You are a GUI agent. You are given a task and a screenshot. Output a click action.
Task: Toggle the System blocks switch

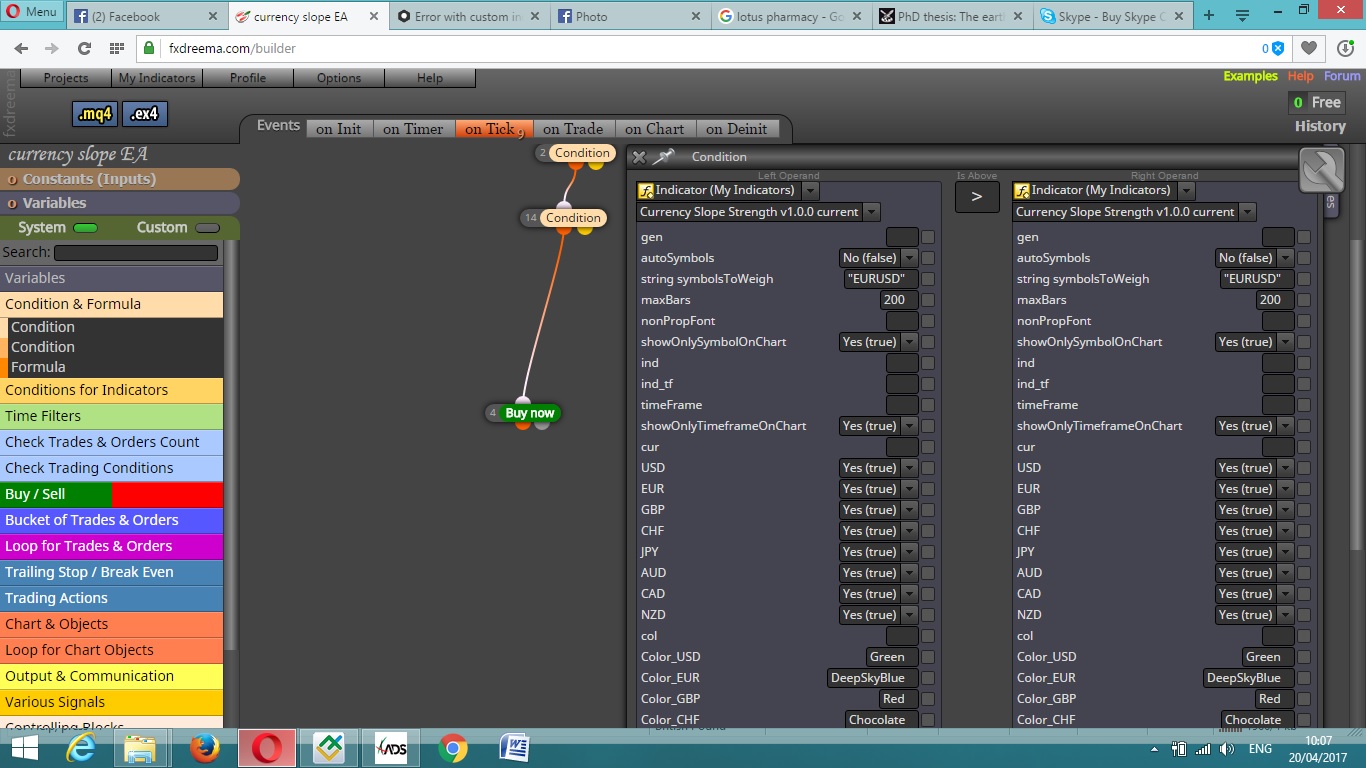(x=85, y=228)
